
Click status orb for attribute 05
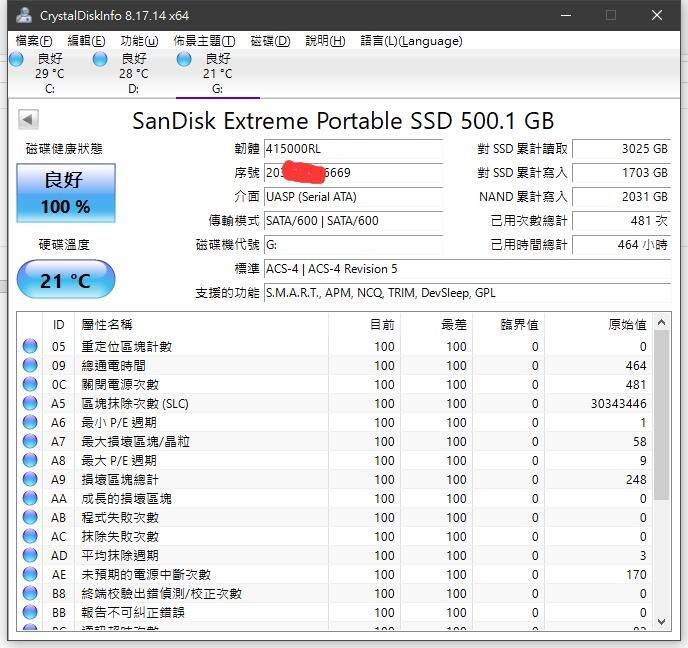pos(30,346)
